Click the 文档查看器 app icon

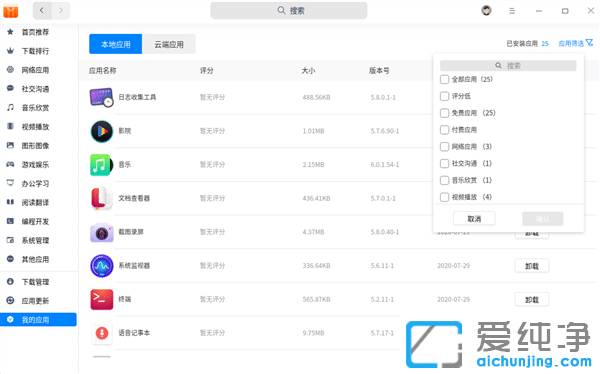(101, 198)
